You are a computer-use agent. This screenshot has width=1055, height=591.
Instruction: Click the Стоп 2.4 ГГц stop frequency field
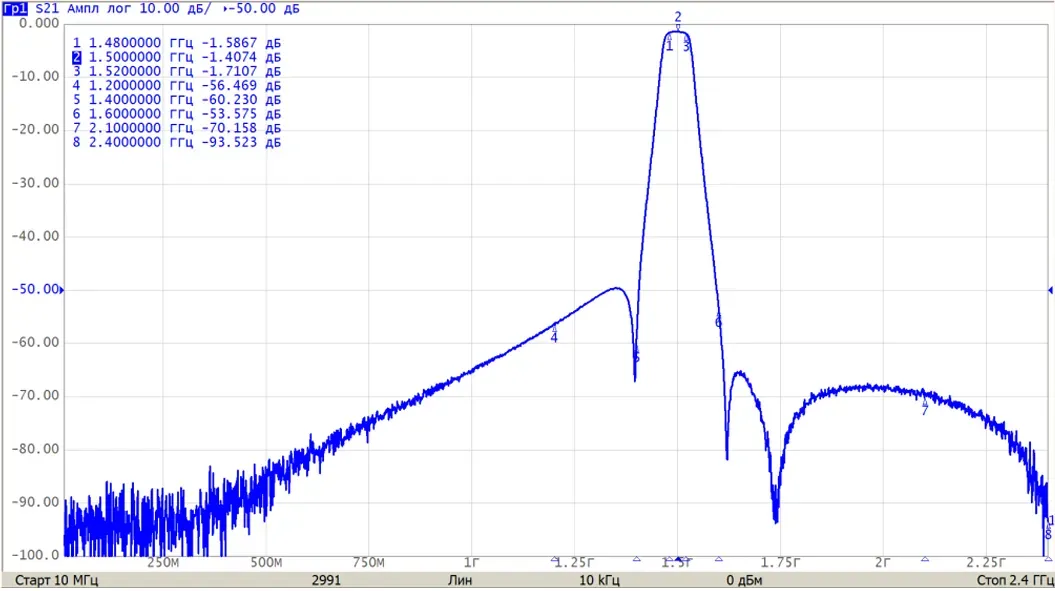click(x=1015, y=580)
